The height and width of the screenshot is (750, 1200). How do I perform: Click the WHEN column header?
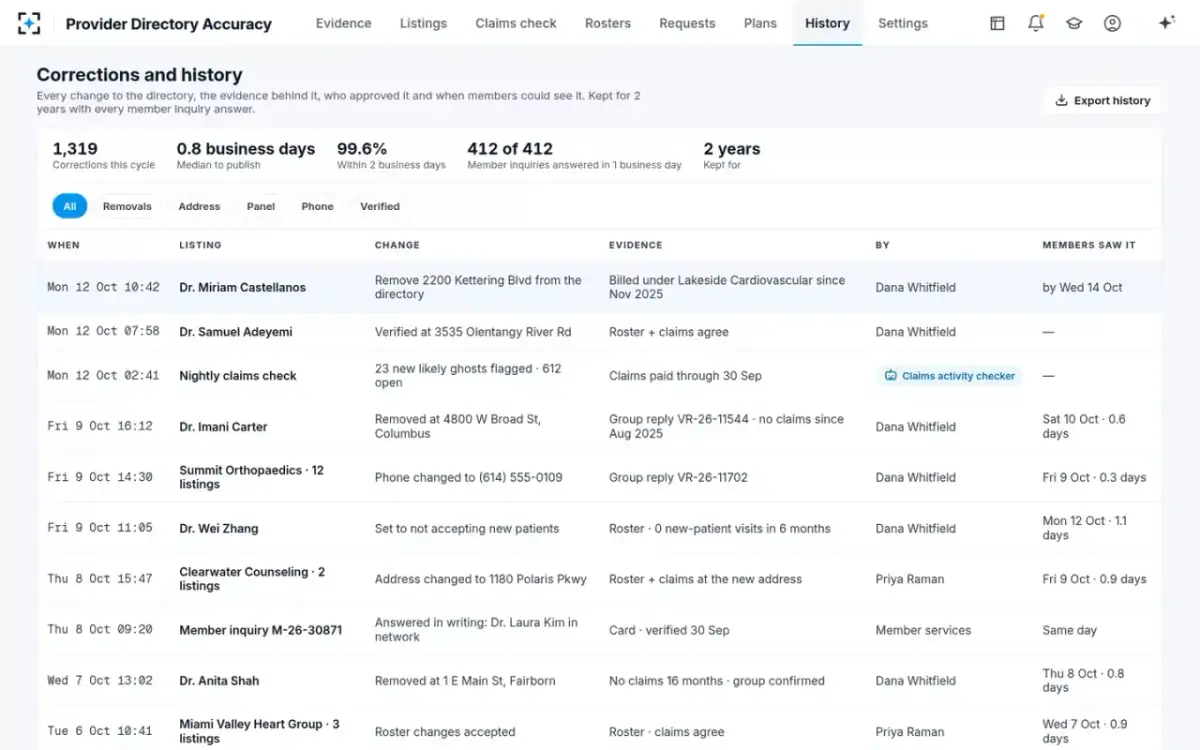63,245
